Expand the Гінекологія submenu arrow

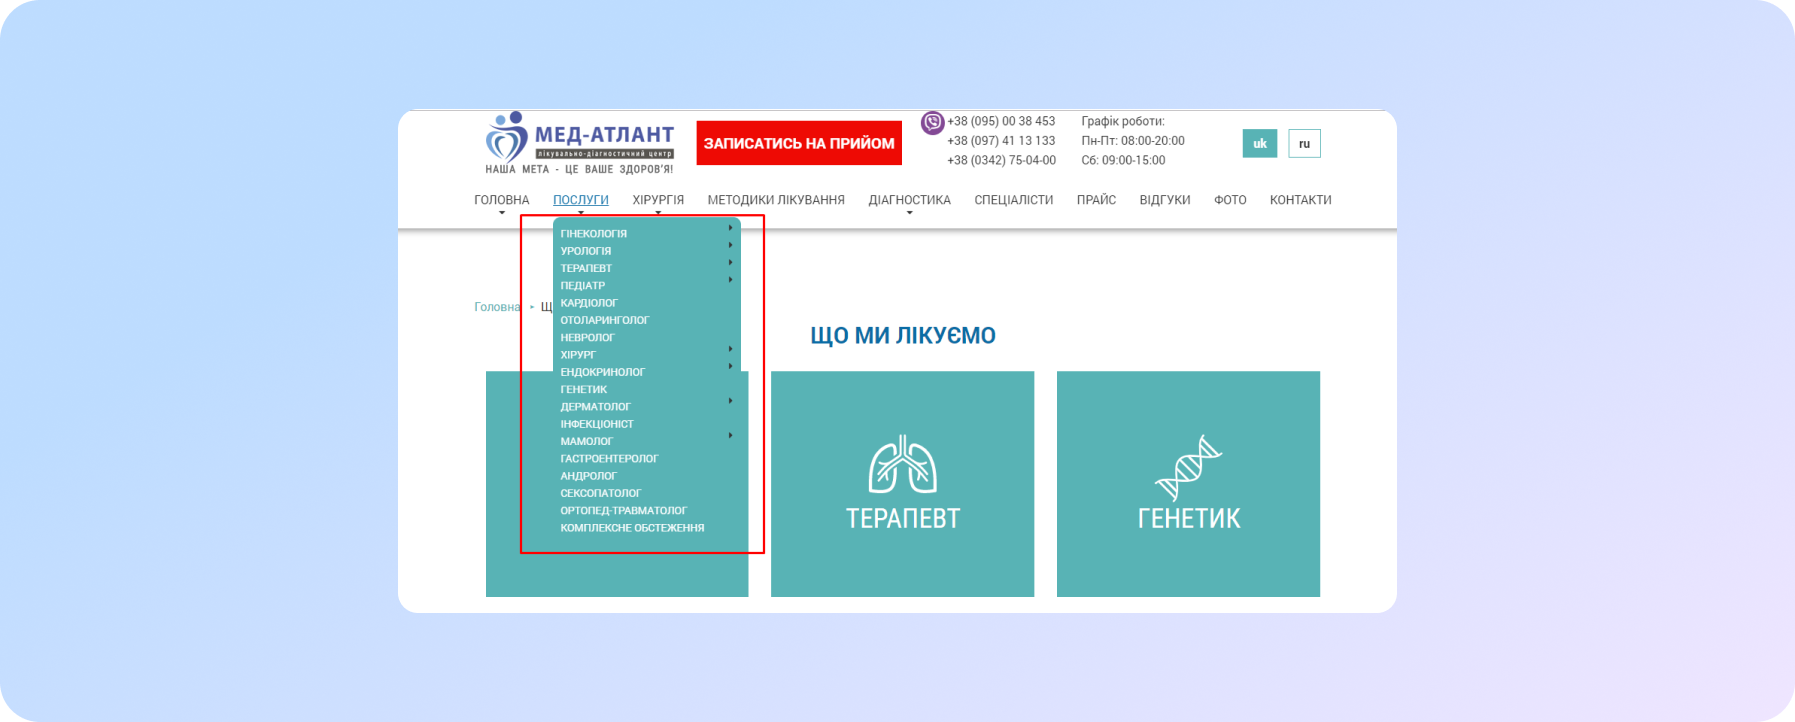tap(731, 228)
